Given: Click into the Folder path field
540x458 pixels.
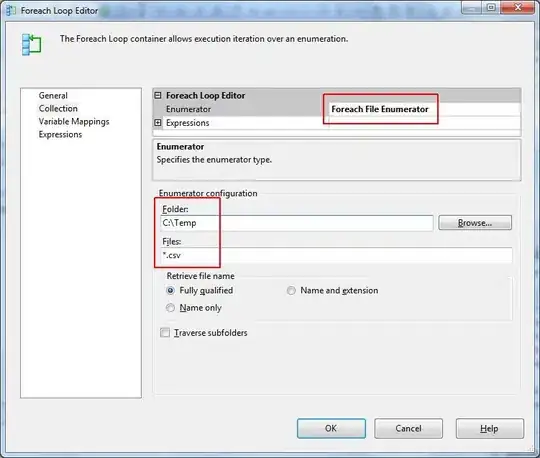Looking at the screenshot, I should [297, 223].
